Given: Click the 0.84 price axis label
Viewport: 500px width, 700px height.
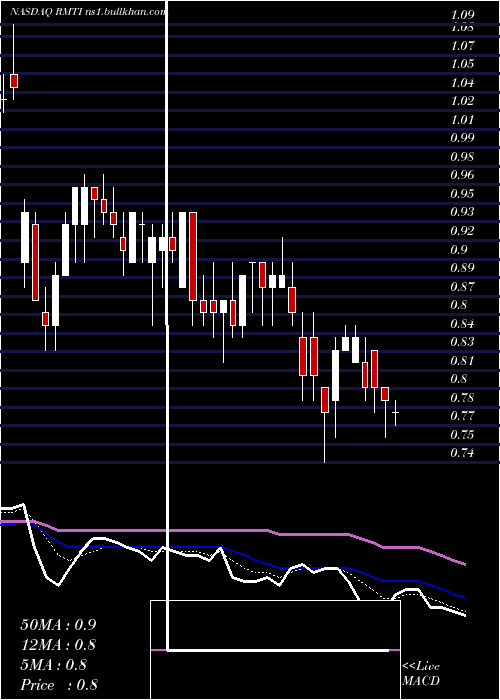Looking at the screenshot, I should coord(462,323).
